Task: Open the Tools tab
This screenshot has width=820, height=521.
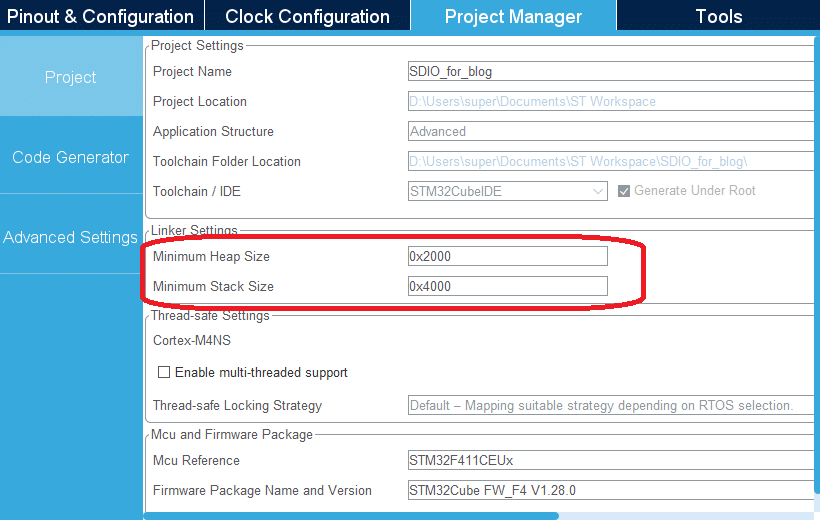Action: tap(719, 16)
